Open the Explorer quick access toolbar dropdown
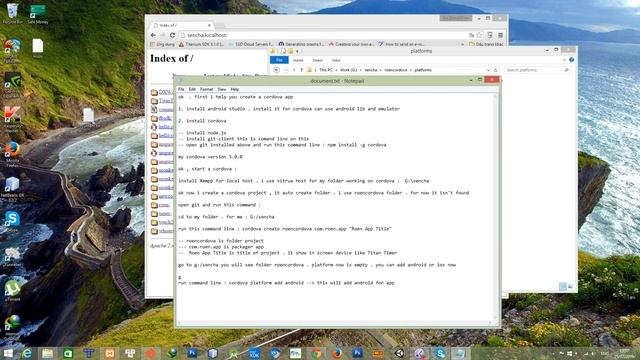Screen dimensions: 640x360 pos(298,51)
